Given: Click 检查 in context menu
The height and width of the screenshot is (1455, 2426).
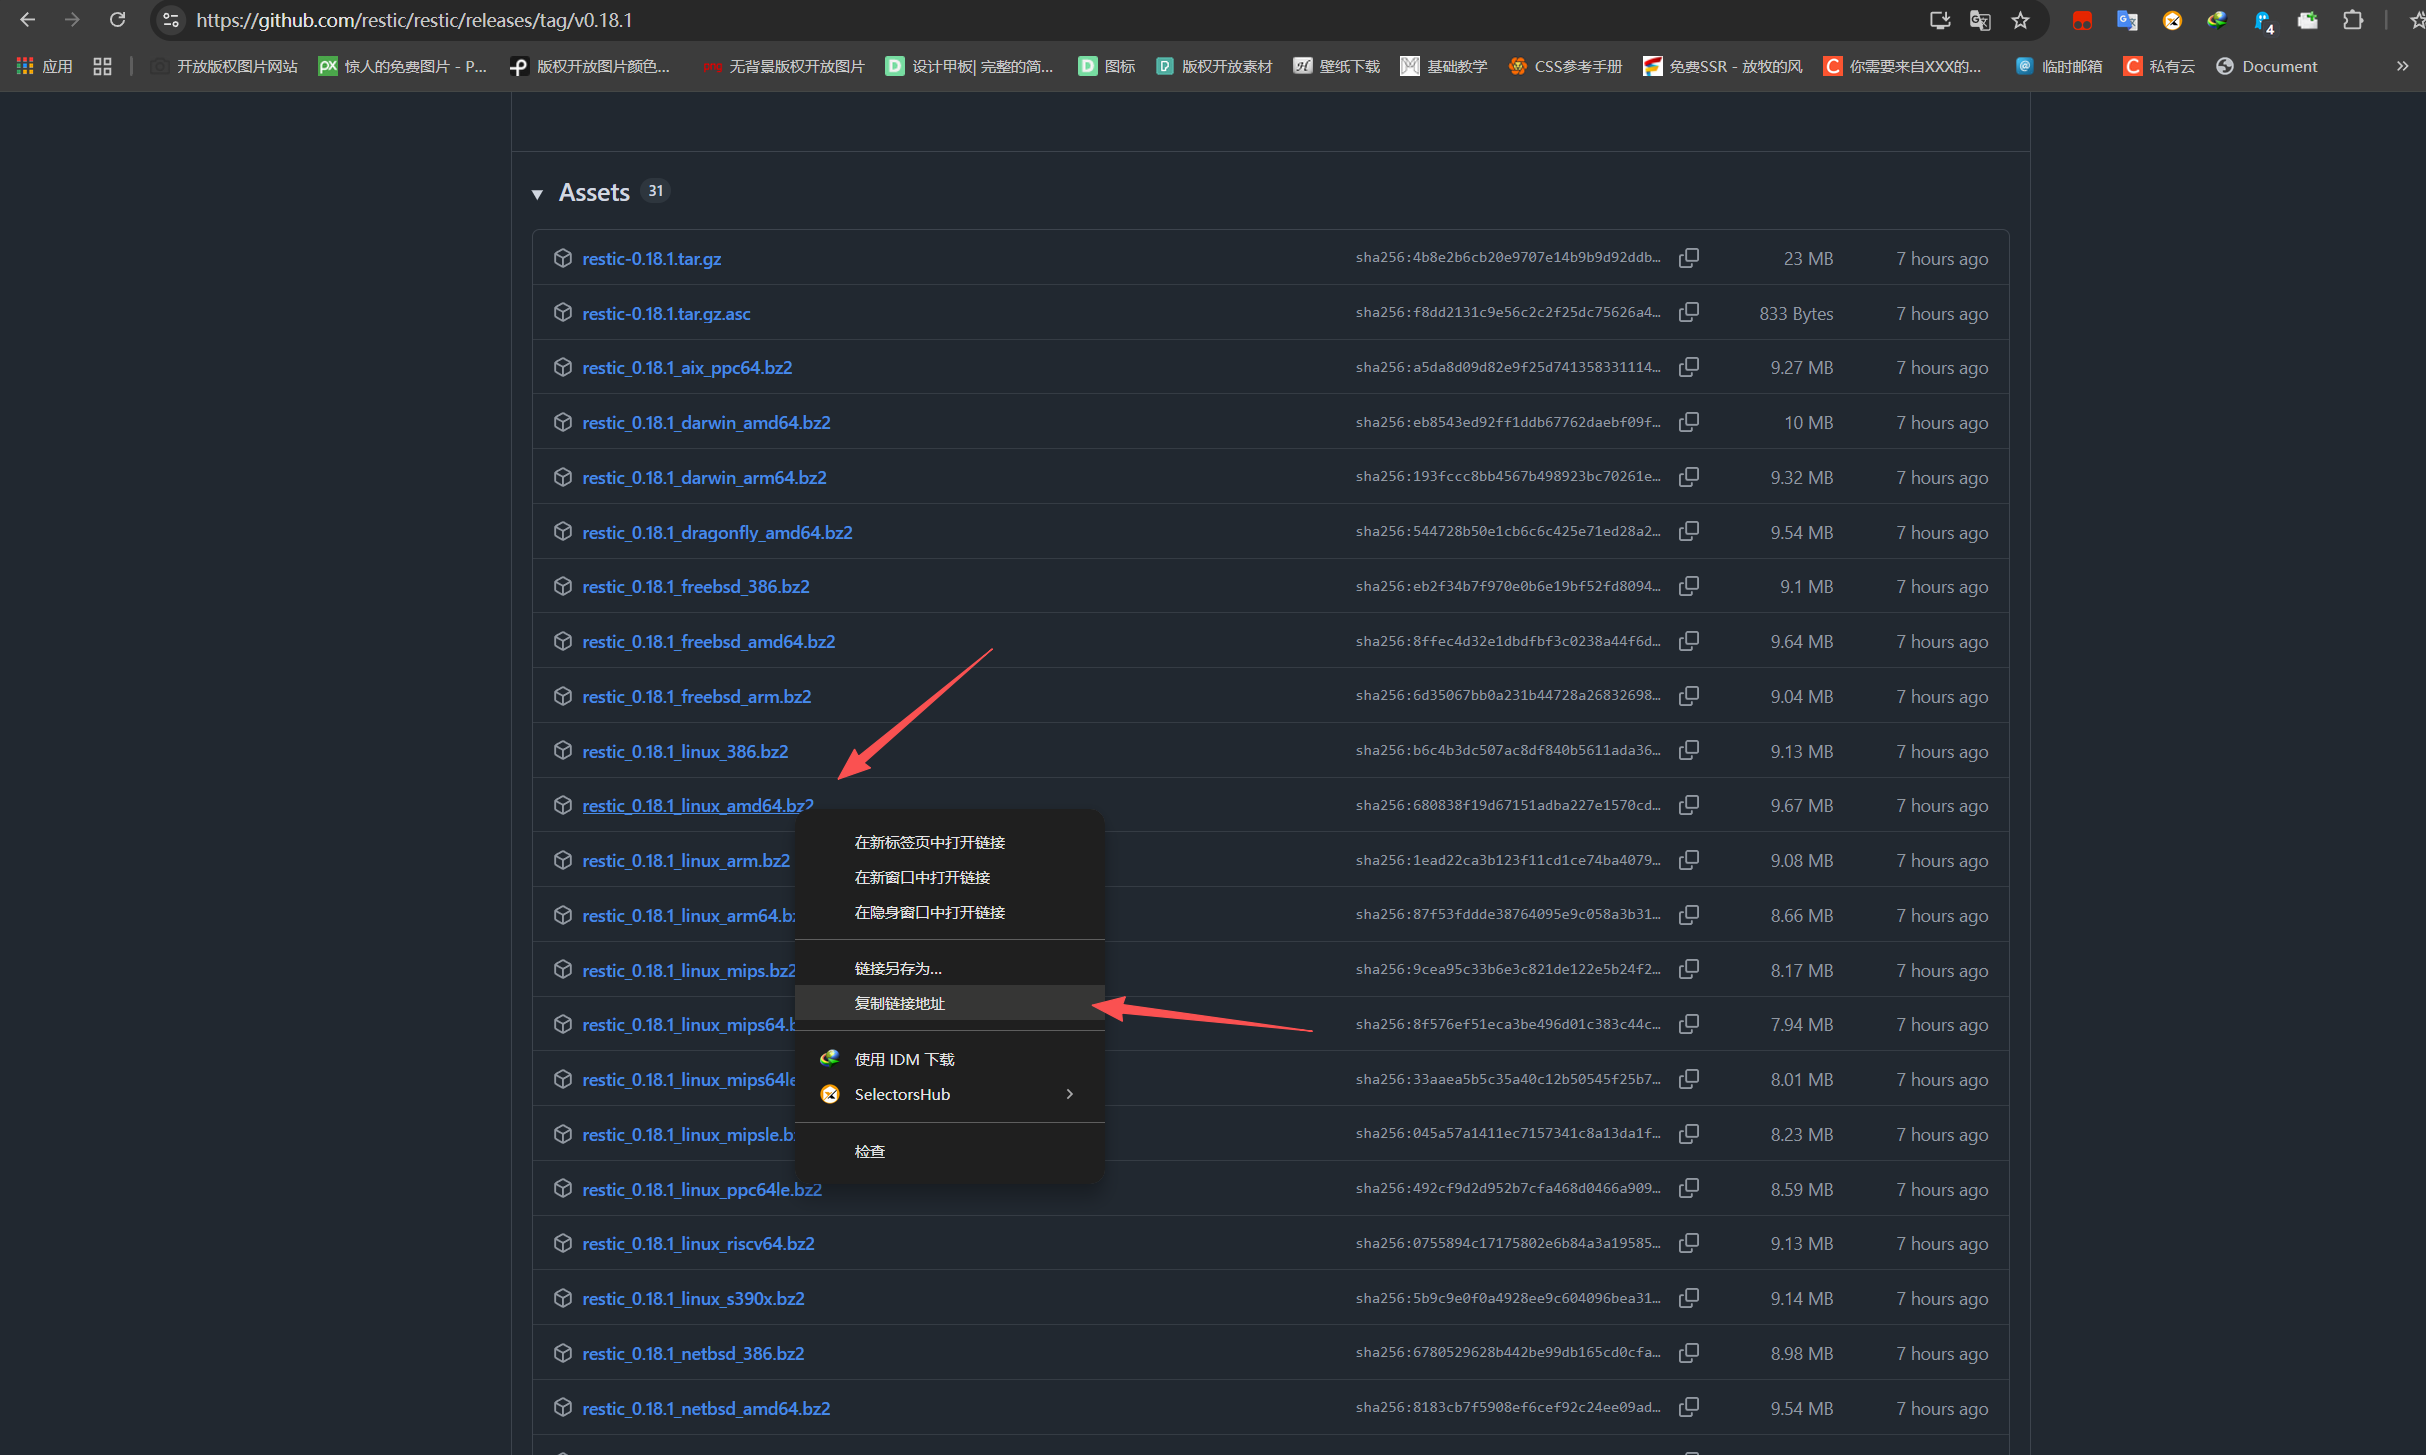Looking at the screenshot, I should click(x=869, y=1151).
